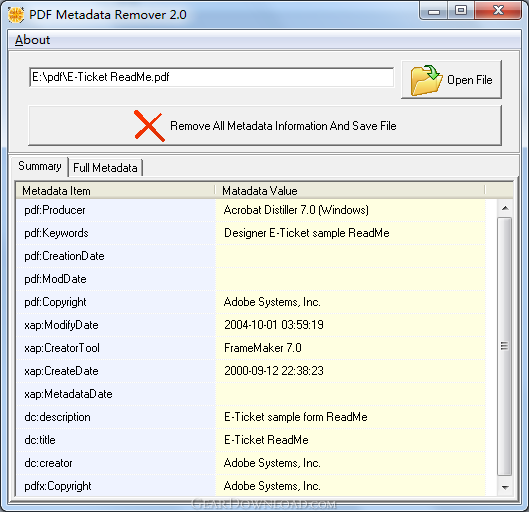The width and height of the screenshot is (529, 512).
Task: Select the pdf:Producer row
Action: [x=251, y=210]
